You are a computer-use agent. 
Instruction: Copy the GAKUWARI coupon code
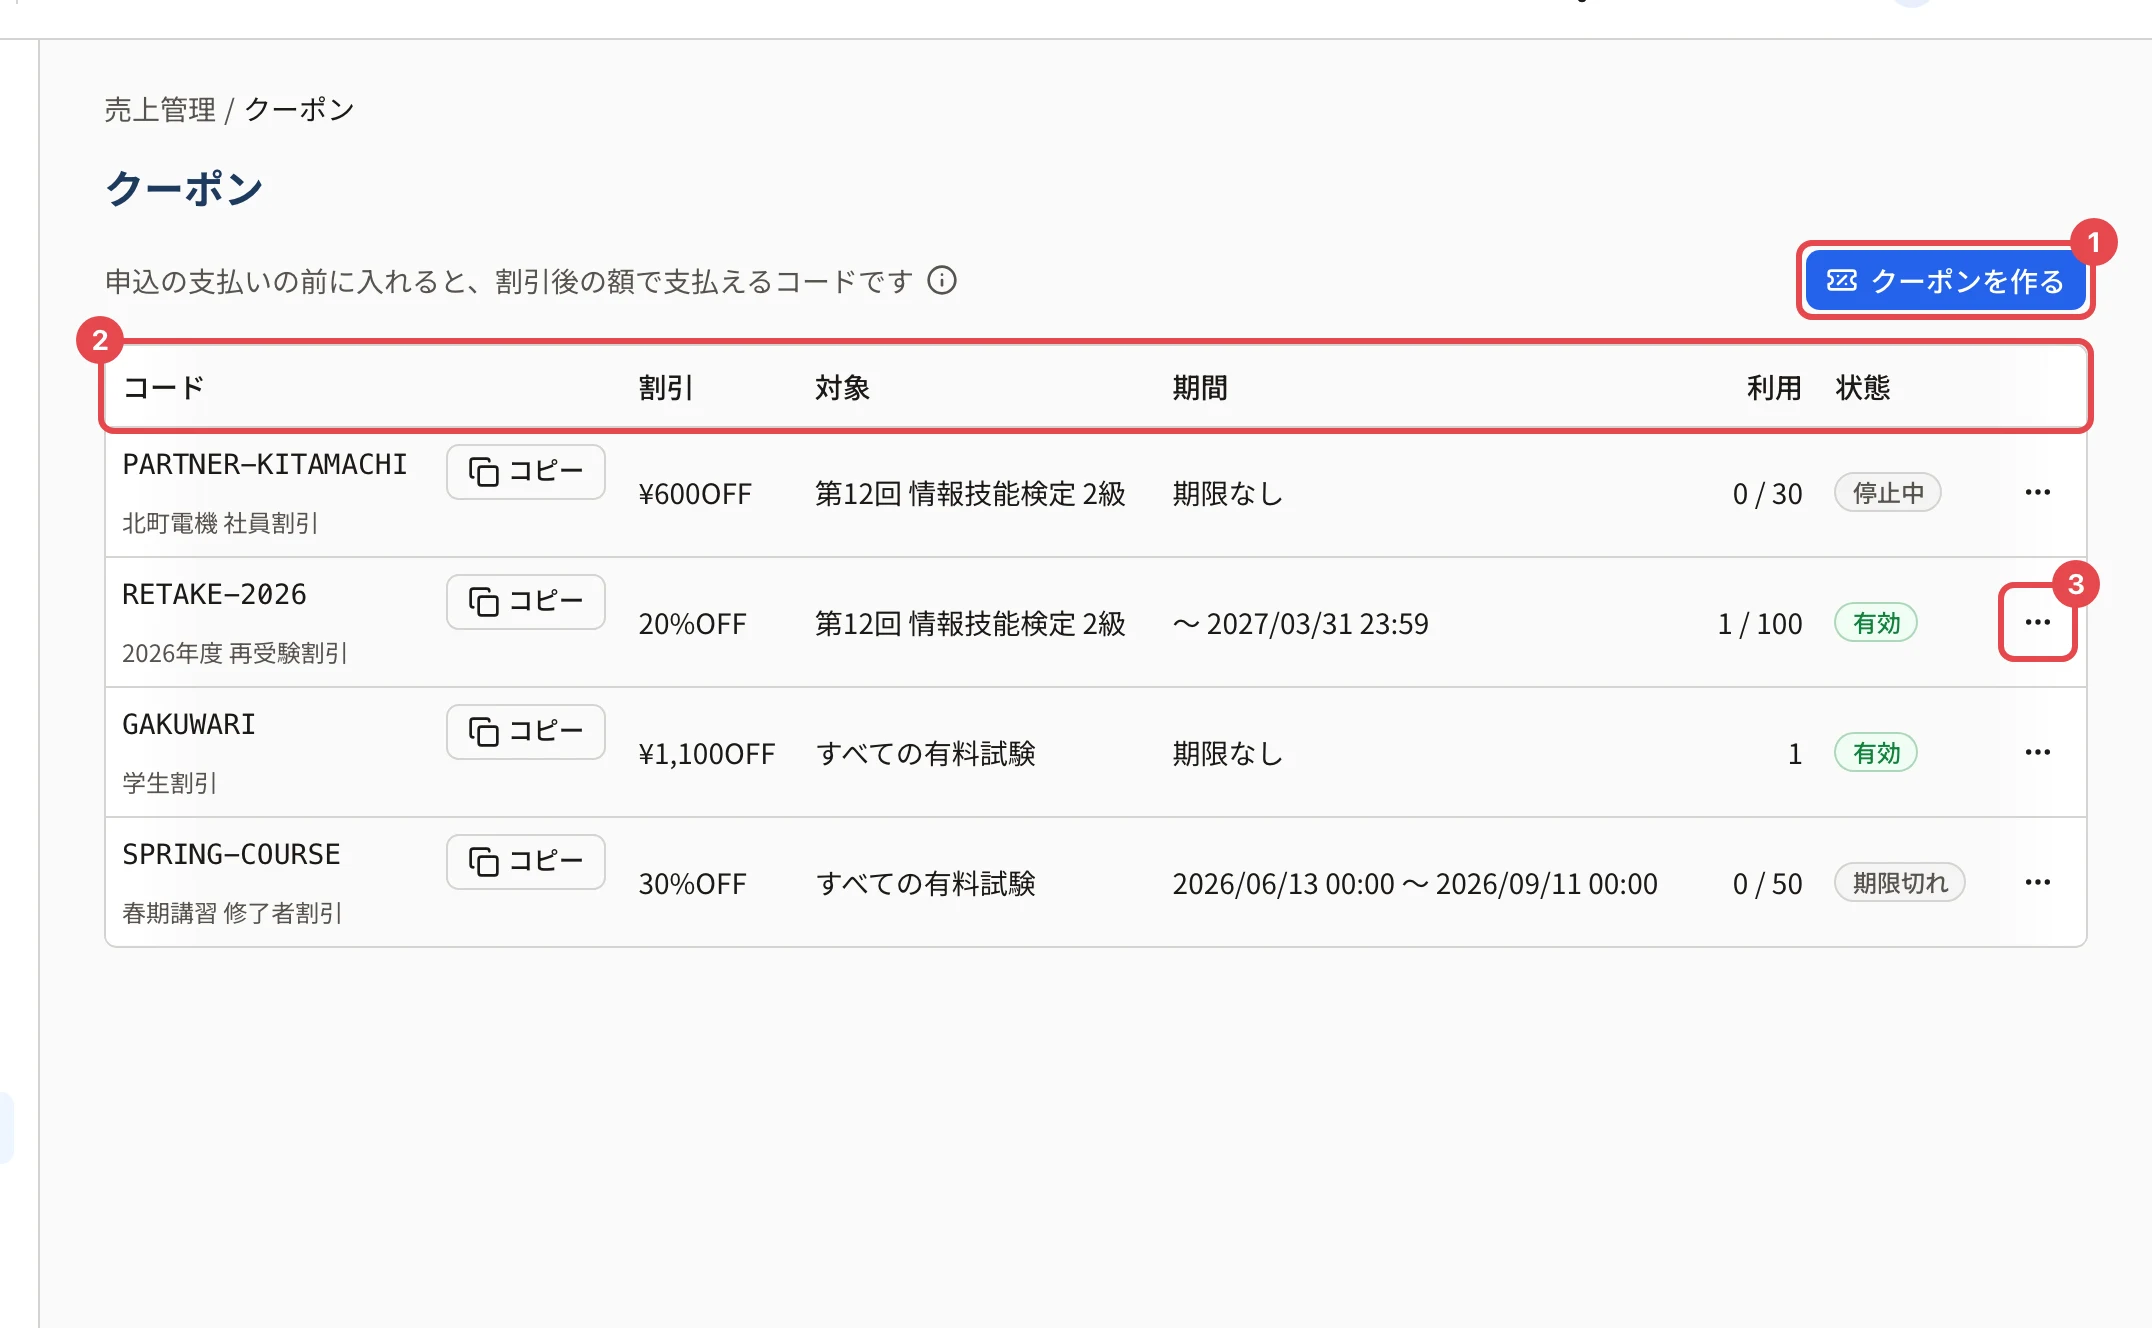coord(526,732)
